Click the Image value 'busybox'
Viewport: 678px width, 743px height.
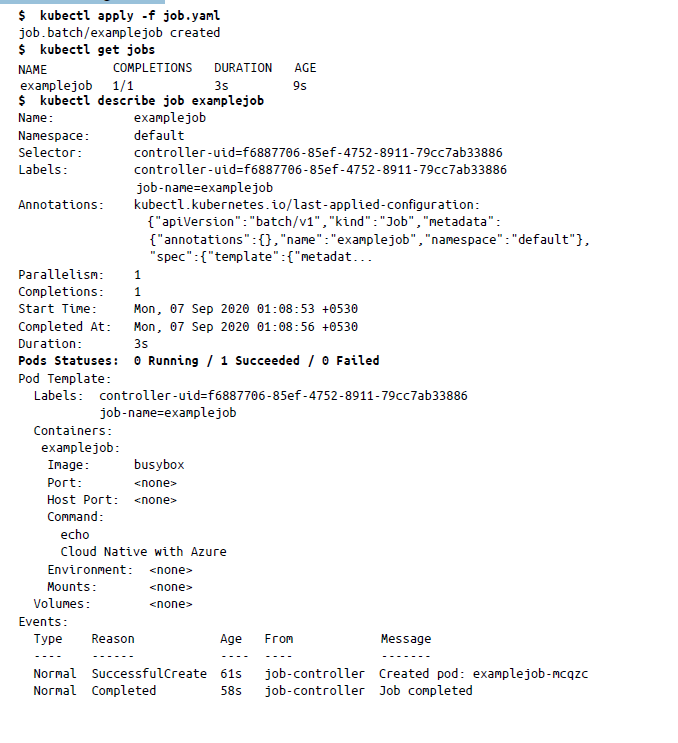[x=159, y=465]
